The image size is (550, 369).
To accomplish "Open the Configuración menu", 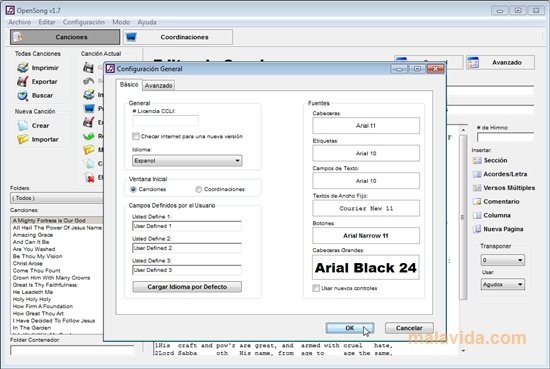I will (83, 22).
